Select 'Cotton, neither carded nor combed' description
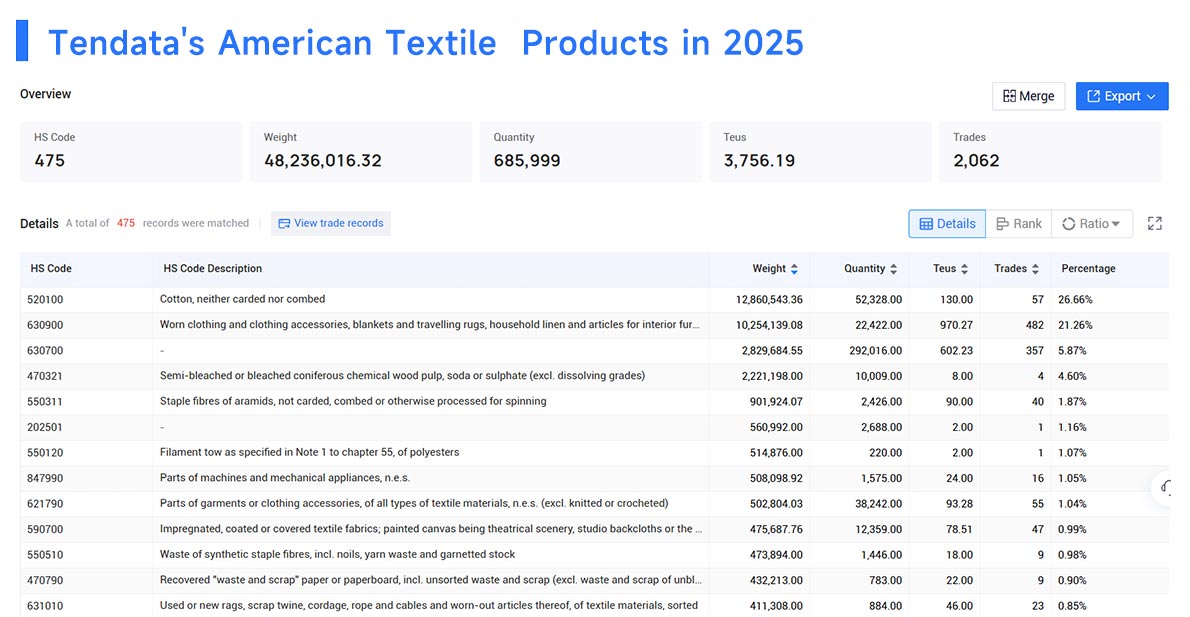1190x617 pixels. click(242, 299)
